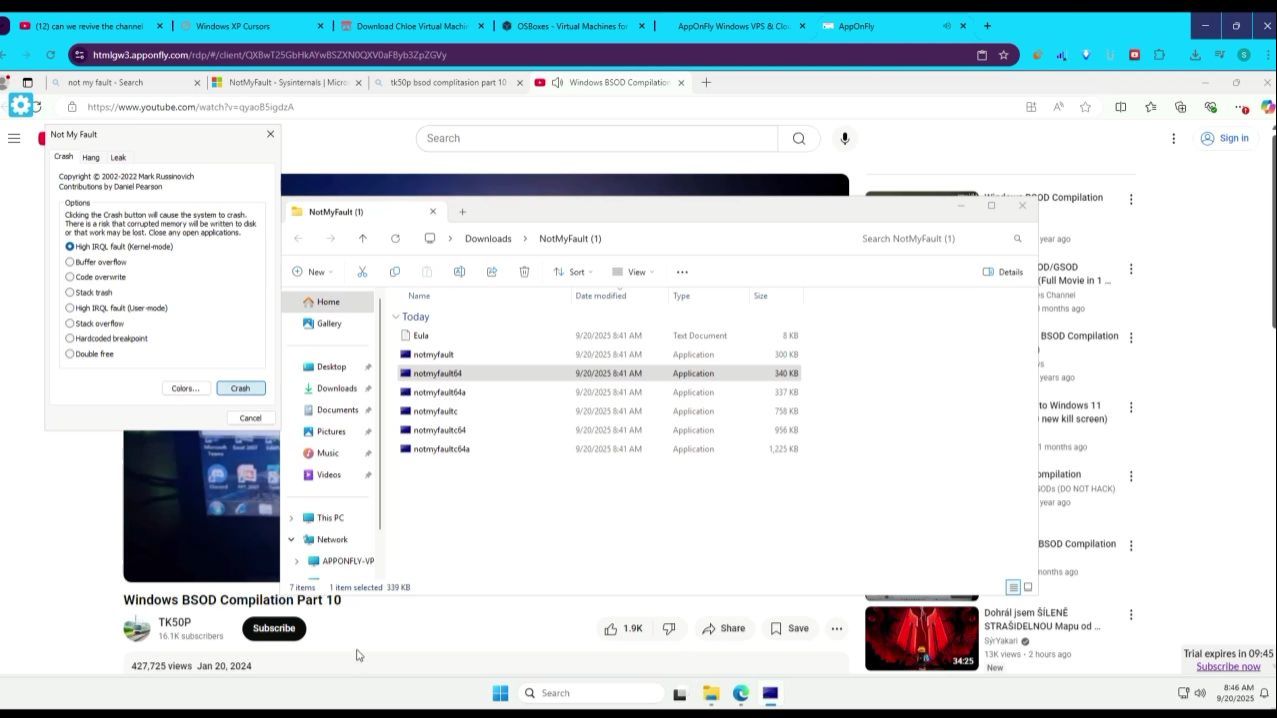The height and width of the screenshot is (718, 1277).
Task: Click the Search NotMyFault (1) box
Action: point(942,239)
